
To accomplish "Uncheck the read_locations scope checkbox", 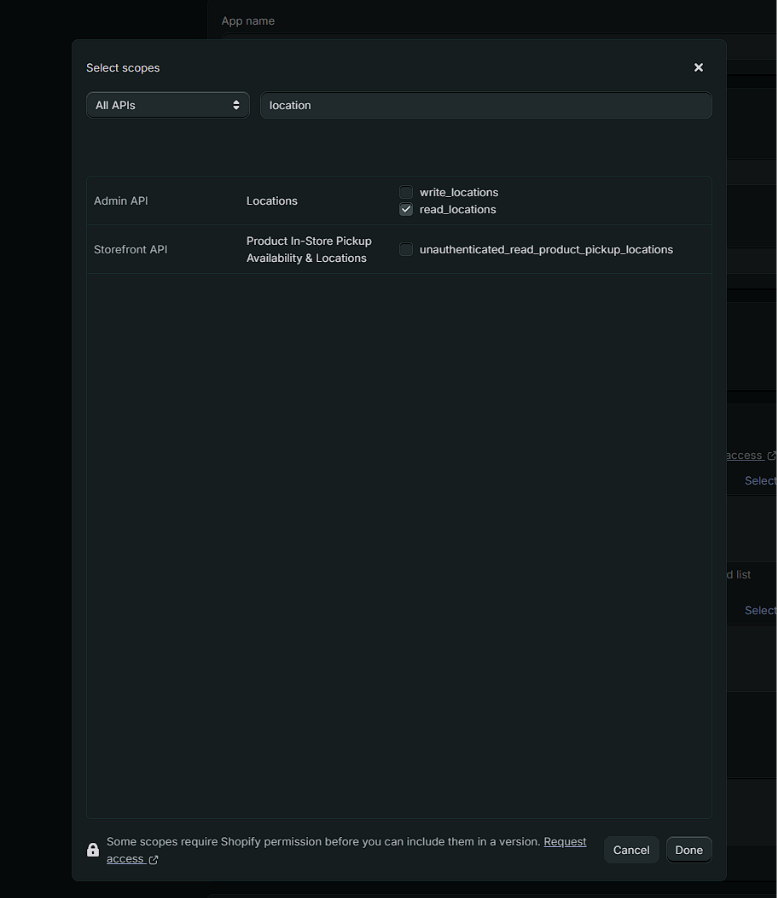I will click(x=406, y=210).
